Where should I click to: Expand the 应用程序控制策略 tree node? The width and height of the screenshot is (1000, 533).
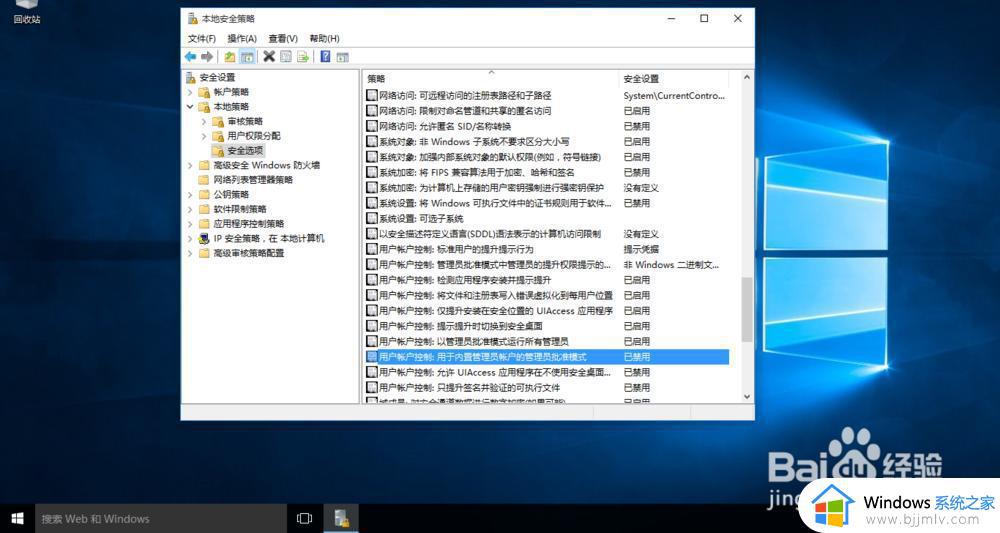[x=190, y=224]
